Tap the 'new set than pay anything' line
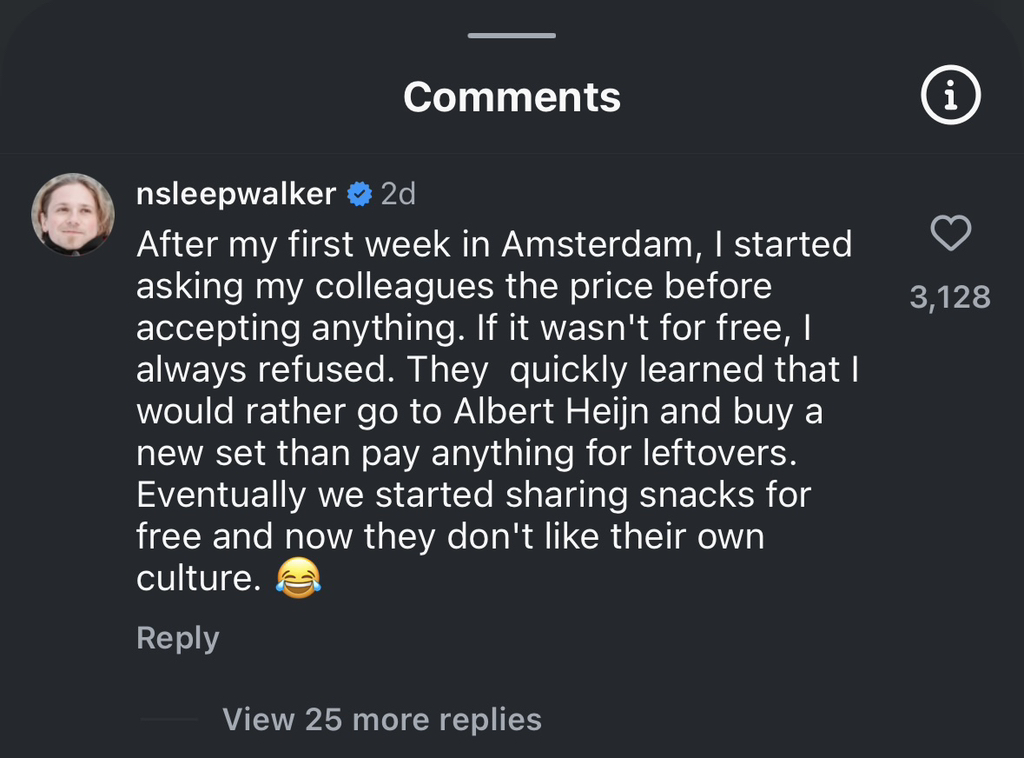The width and height of the screenshot is (1024, 758). 468,453
